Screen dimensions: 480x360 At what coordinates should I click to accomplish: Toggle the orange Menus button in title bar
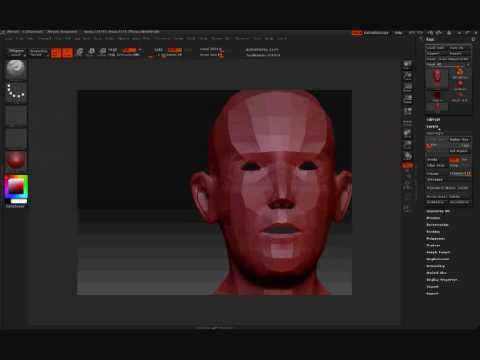[357, 33]
